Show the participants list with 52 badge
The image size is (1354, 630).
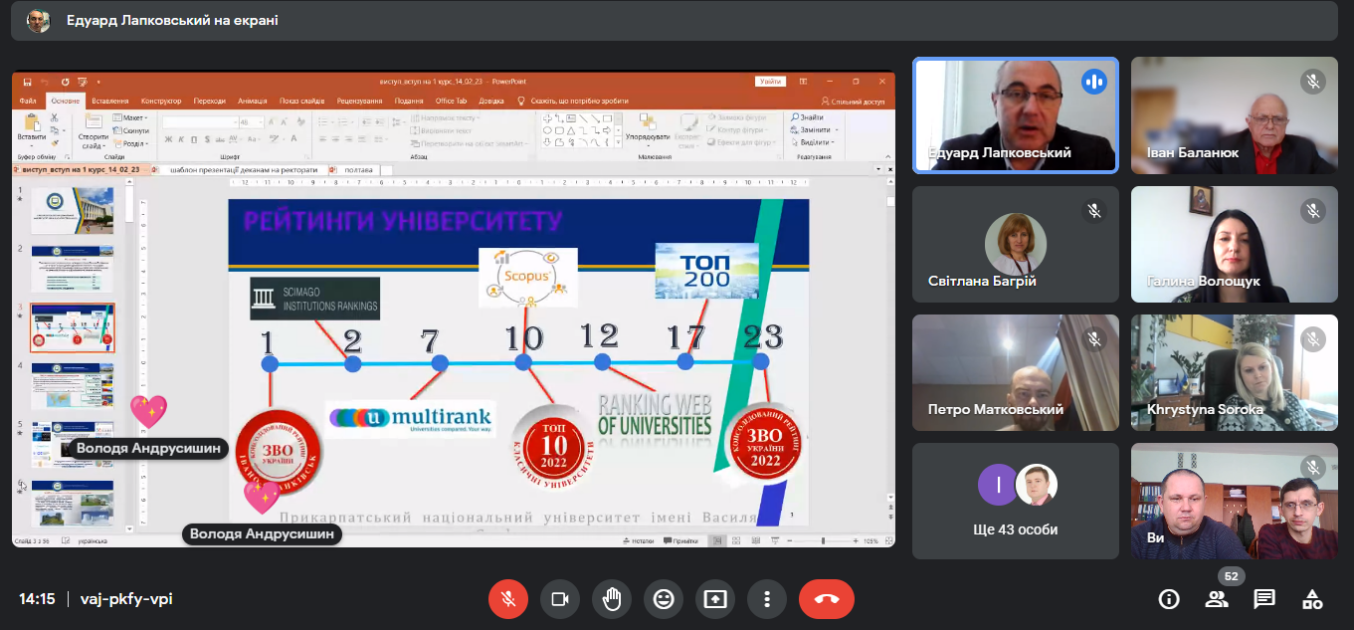click(1216, 599)
